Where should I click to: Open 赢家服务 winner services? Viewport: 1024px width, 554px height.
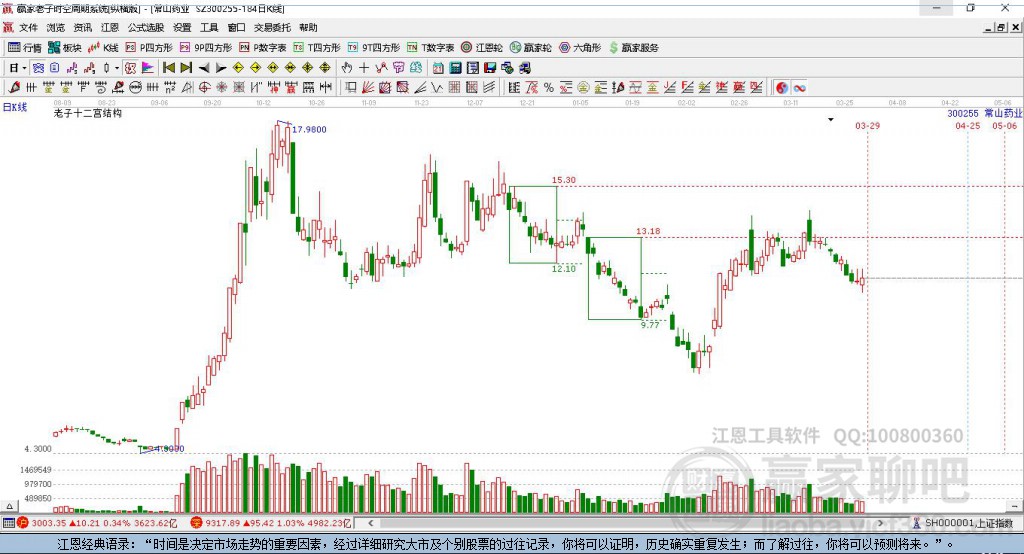[633, 48]
